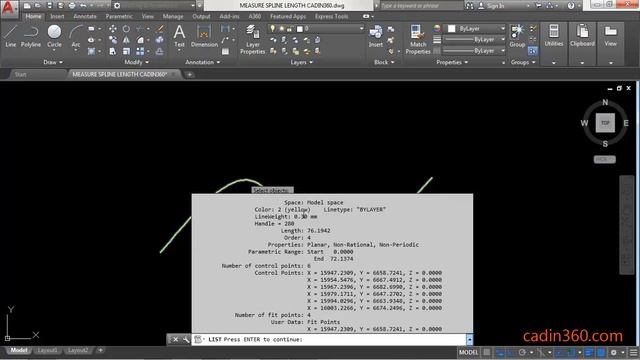Open the ByLayer object color swatch dropdown

(475, 29)
